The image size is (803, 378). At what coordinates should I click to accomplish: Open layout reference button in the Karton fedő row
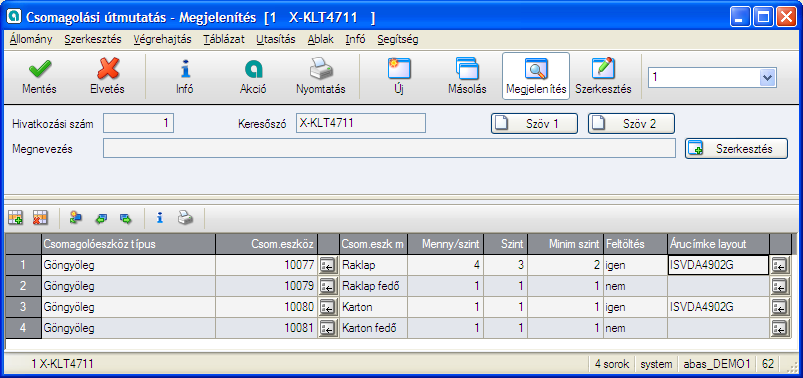tap(779, 328)
